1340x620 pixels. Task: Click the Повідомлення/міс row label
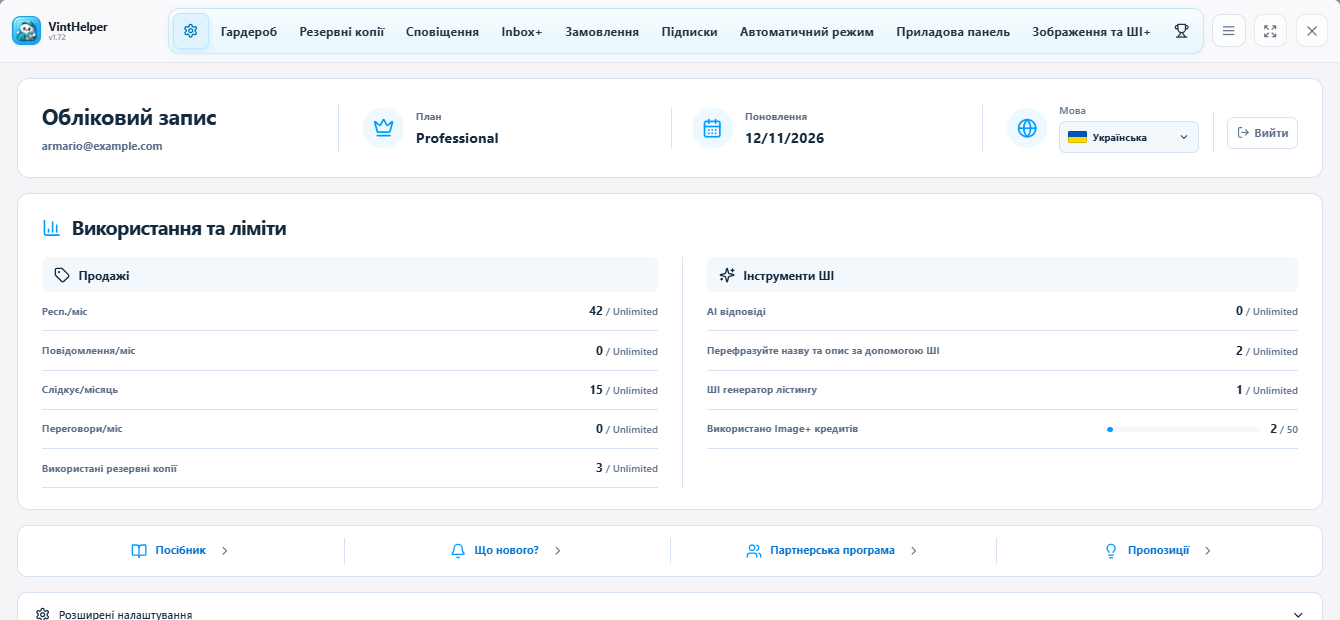coord(88,351)
